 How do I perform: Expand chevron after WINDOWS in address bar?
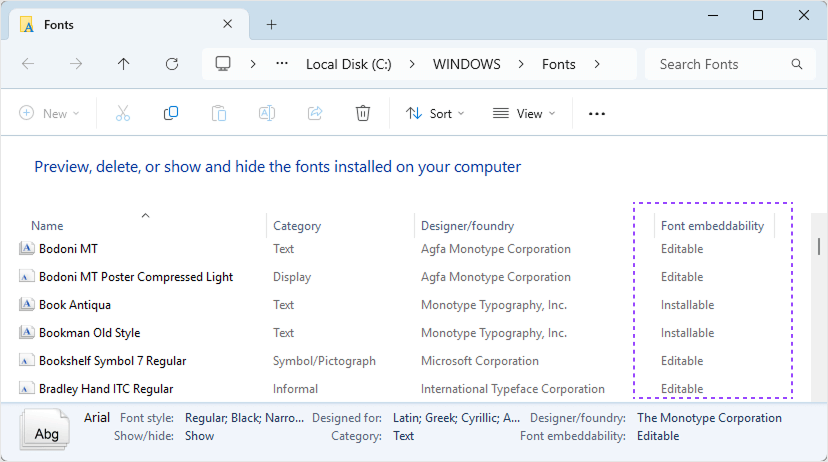pyautogui.click(x=521, y=64)
